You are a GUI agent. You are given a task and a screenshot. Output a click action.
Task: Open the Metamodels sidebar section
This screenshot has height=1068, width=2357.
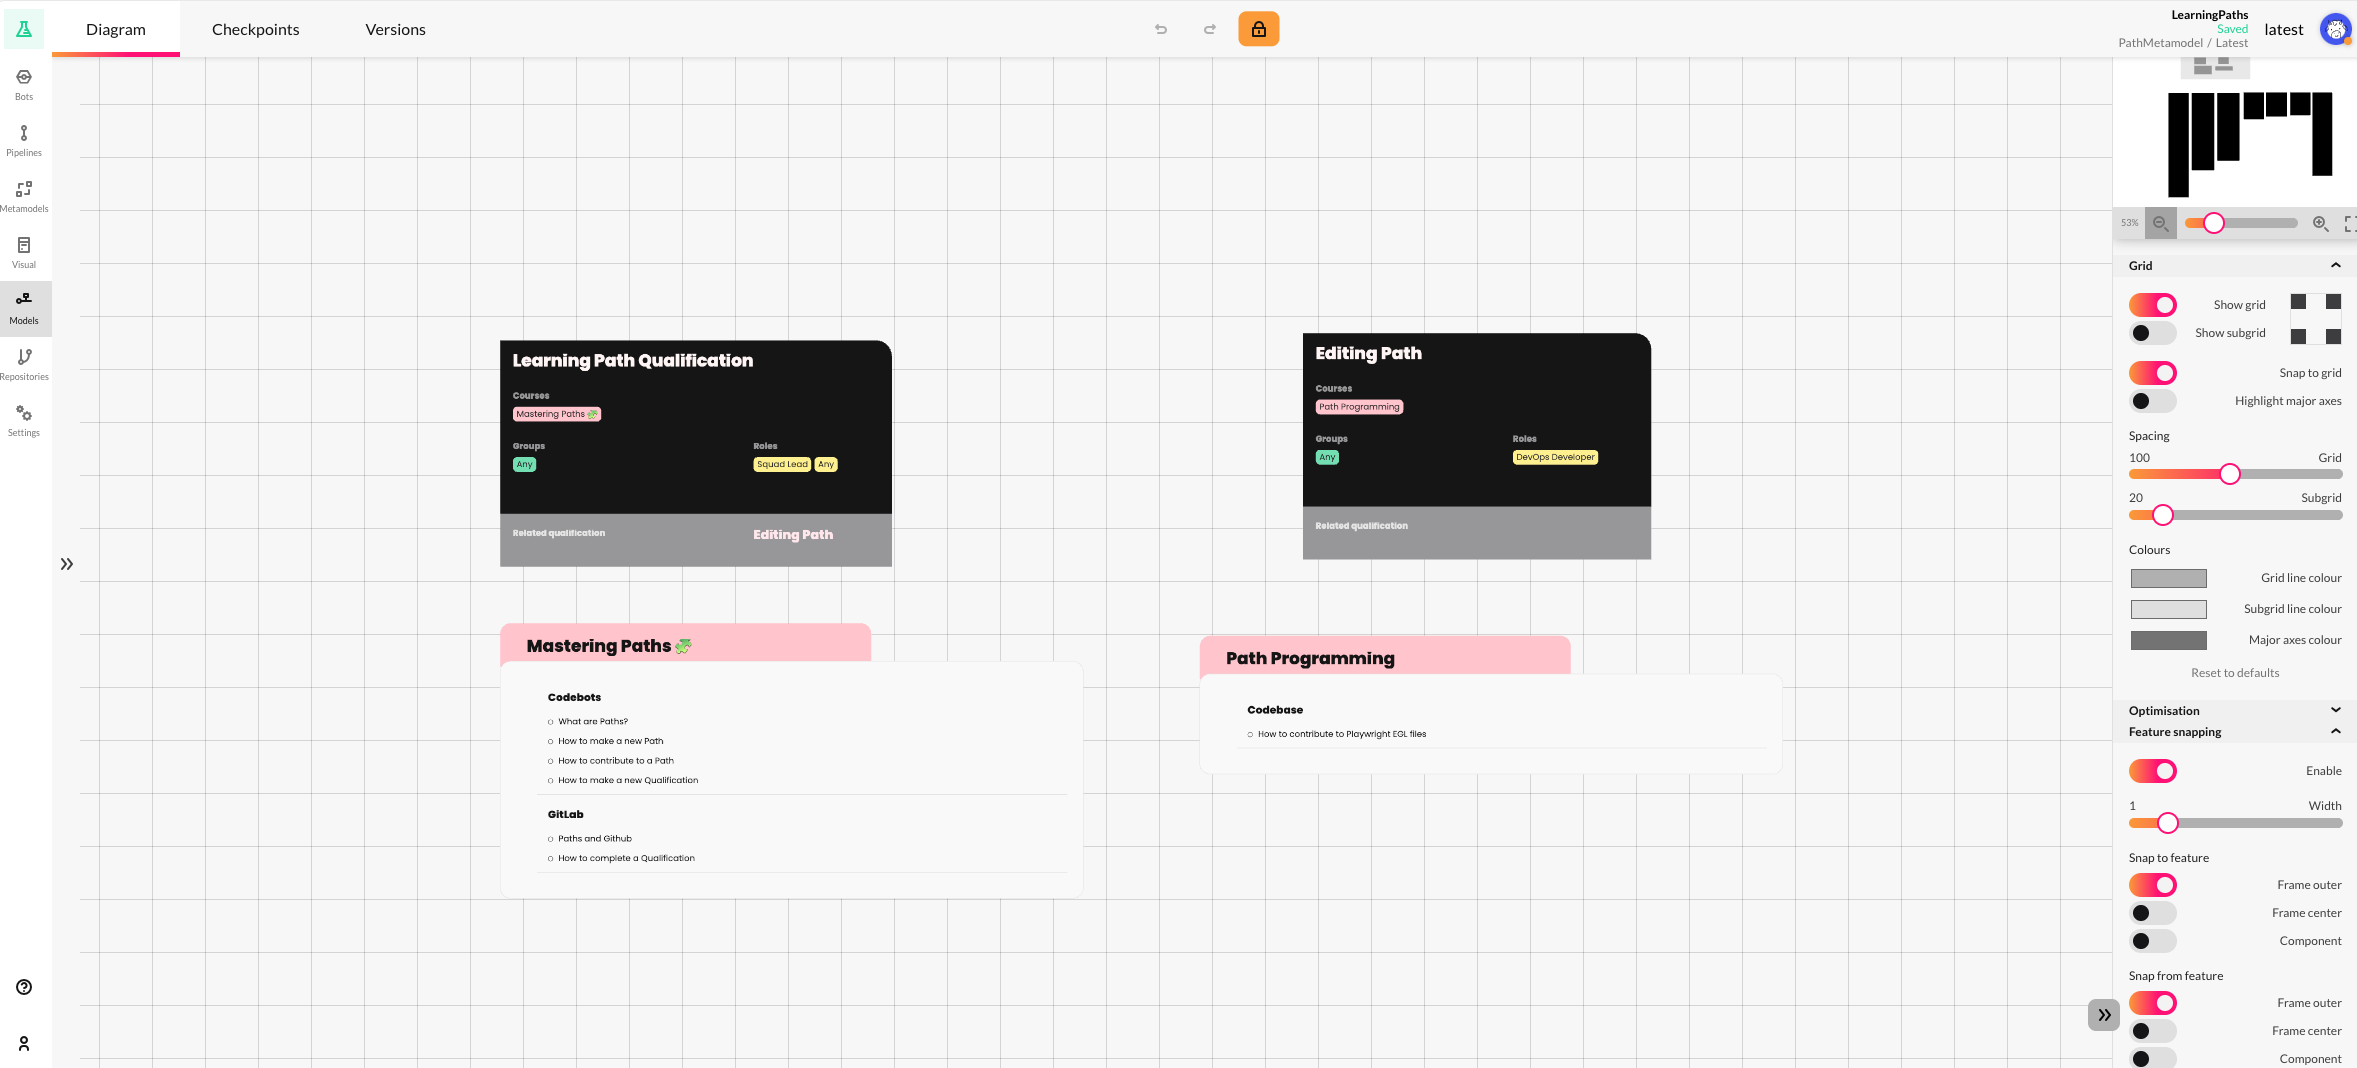pos(24,197)
